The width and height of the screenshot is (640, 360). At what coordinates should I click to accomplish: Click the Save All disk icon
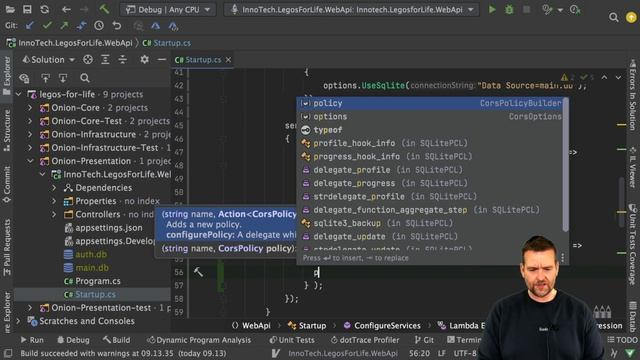[27, 9]
